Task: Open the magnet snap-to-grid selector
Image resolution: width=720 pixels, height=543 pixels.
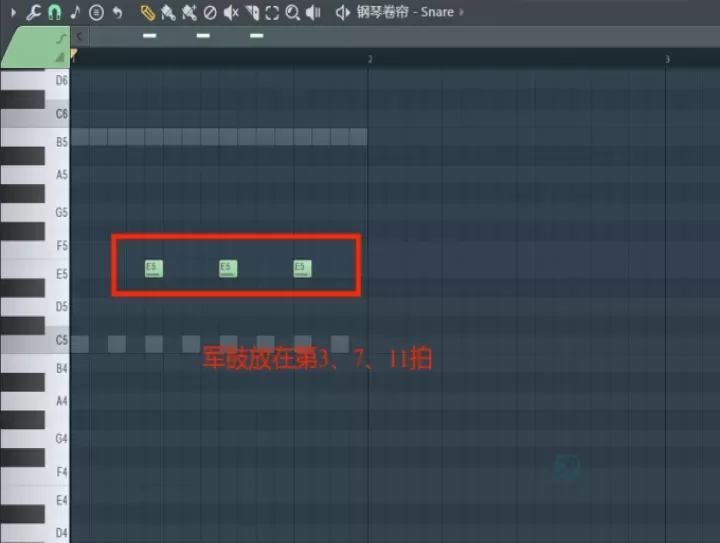Action: [x=54, y=12]
